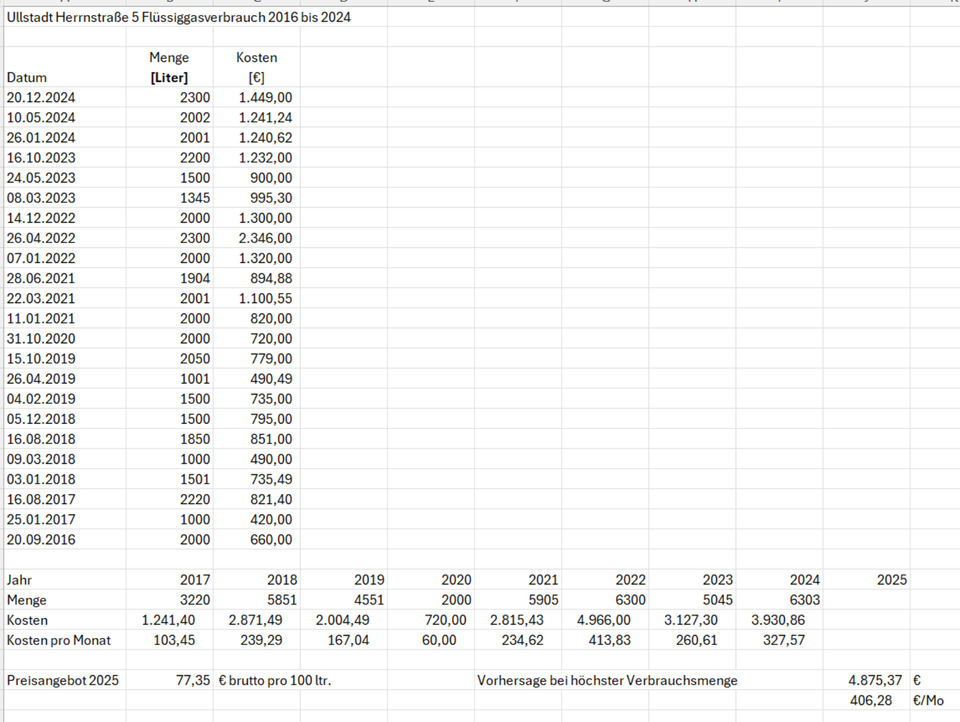Click the cost cell showing 2.346,00
The image size is (960, 722).
pos(265,238)
